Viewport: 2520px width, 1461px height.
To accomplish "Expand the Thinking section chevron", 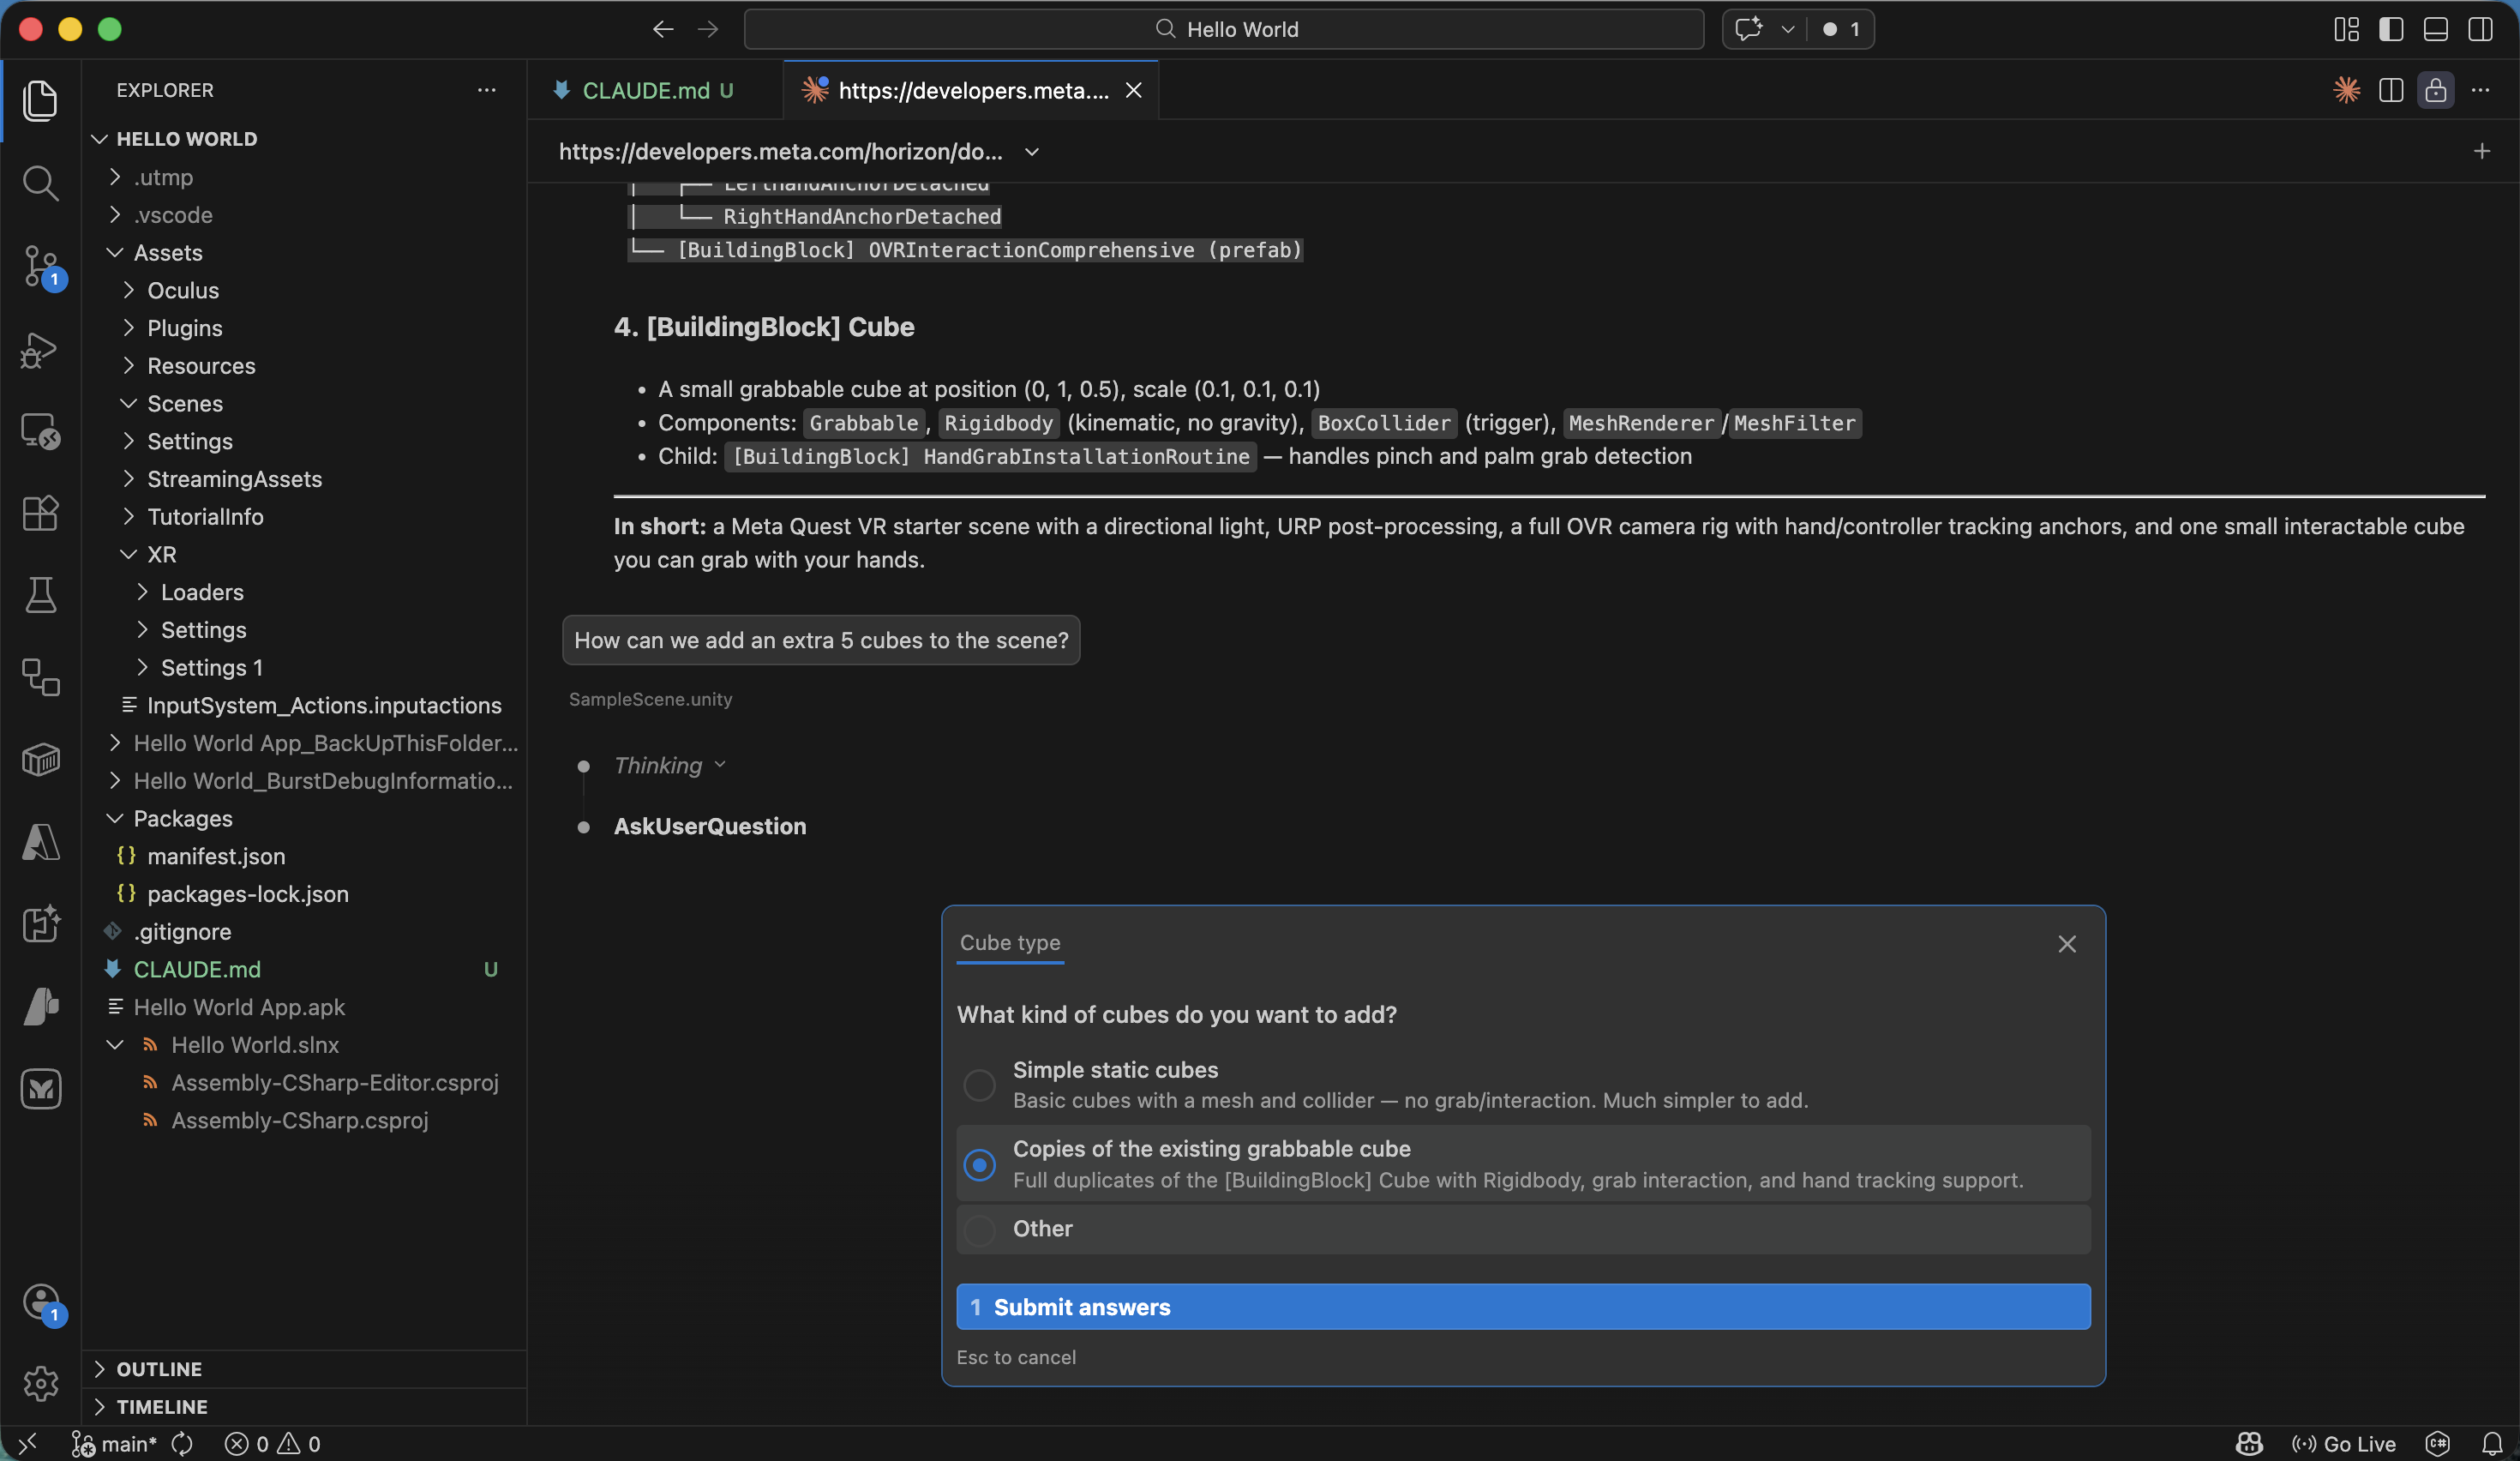I will click(x=720, y=765).
